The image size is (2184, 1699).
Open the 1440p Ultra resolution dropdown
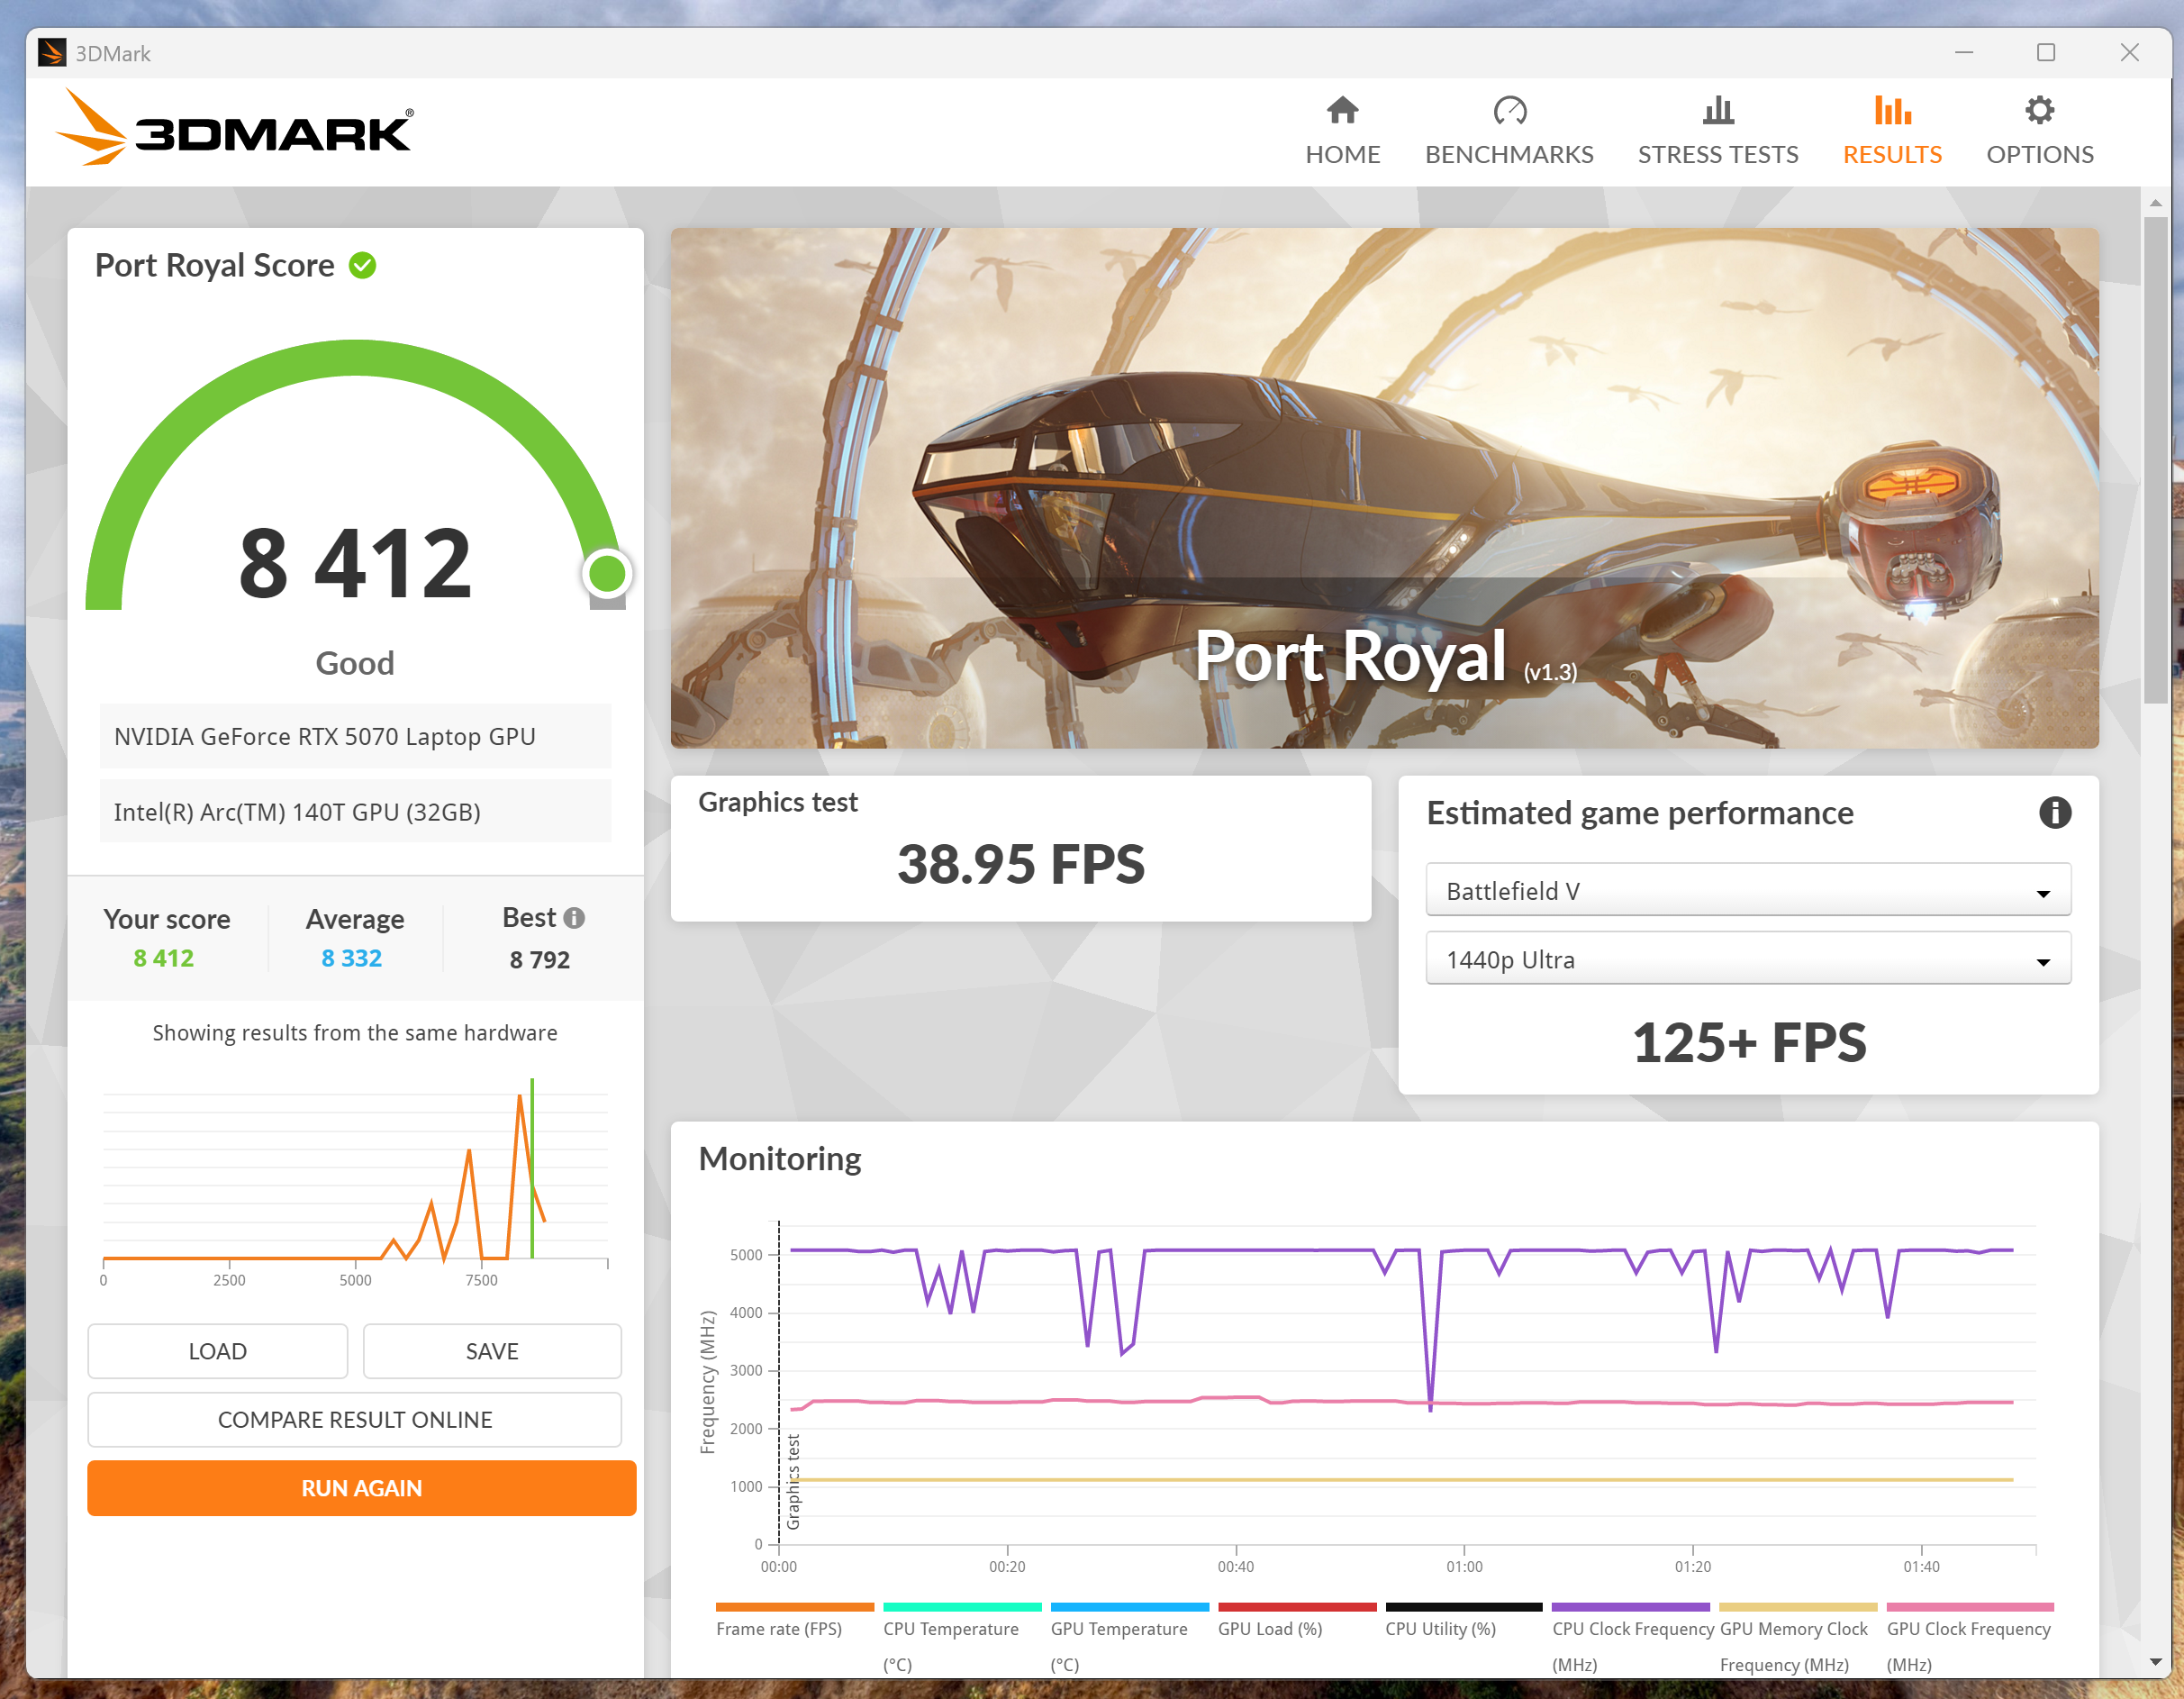1747,959
